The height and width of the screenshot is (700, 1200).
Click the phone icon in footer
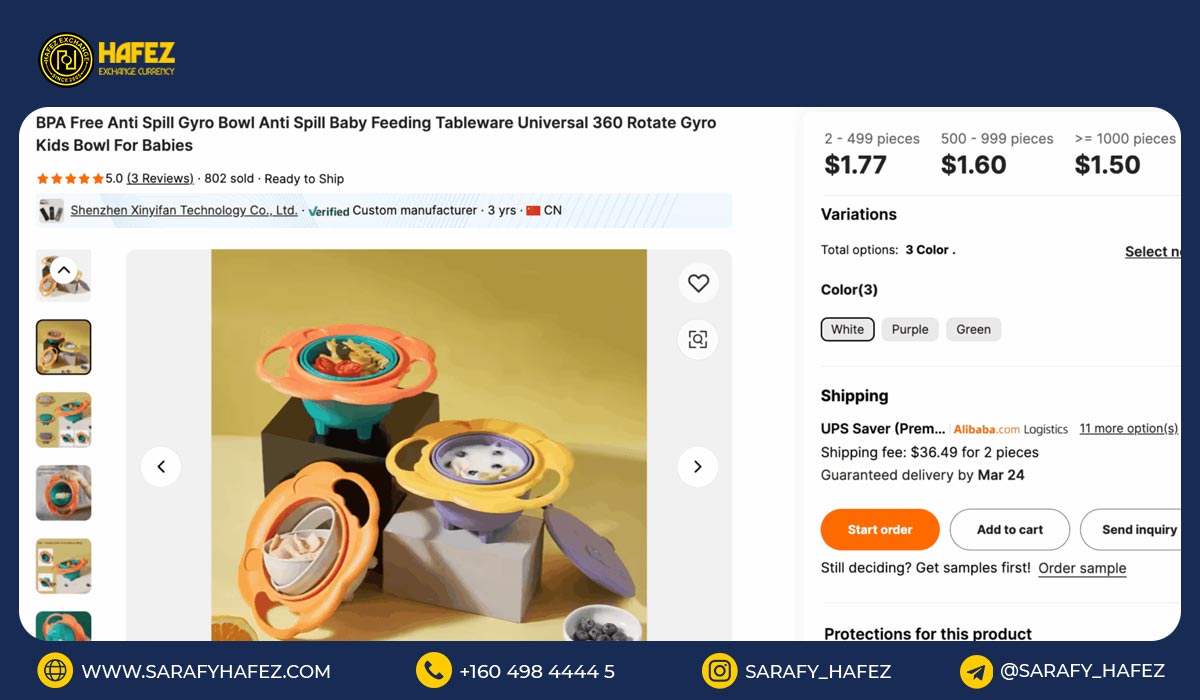433,670
